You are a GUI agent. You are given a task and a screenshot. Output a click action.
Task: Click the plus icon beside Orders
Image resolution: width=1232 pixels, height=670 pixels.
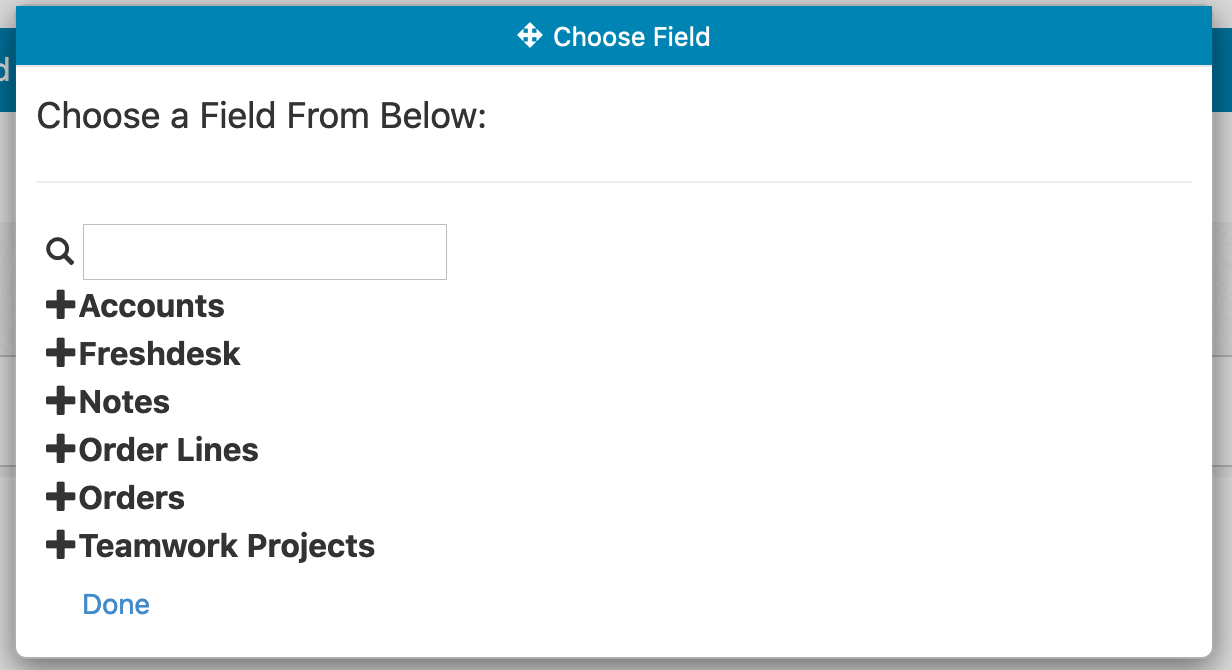click(62, 497)
